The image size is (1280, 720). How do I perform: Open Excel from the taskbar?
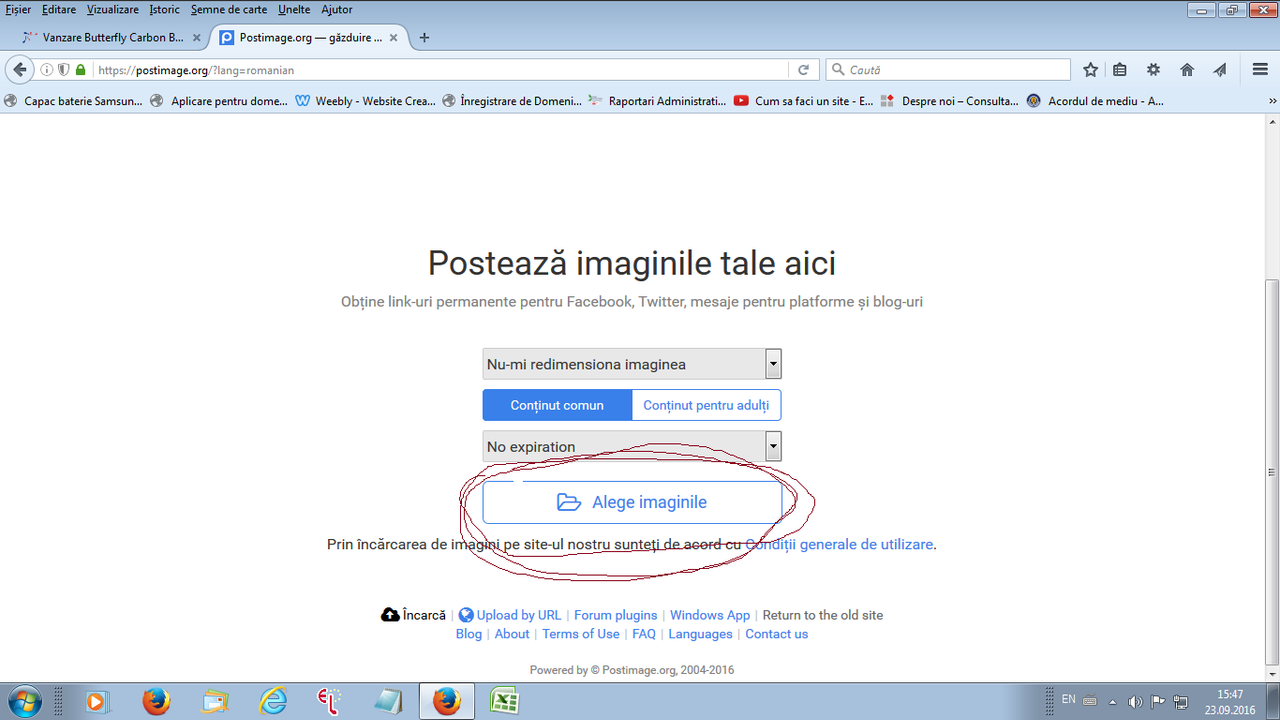505,702
